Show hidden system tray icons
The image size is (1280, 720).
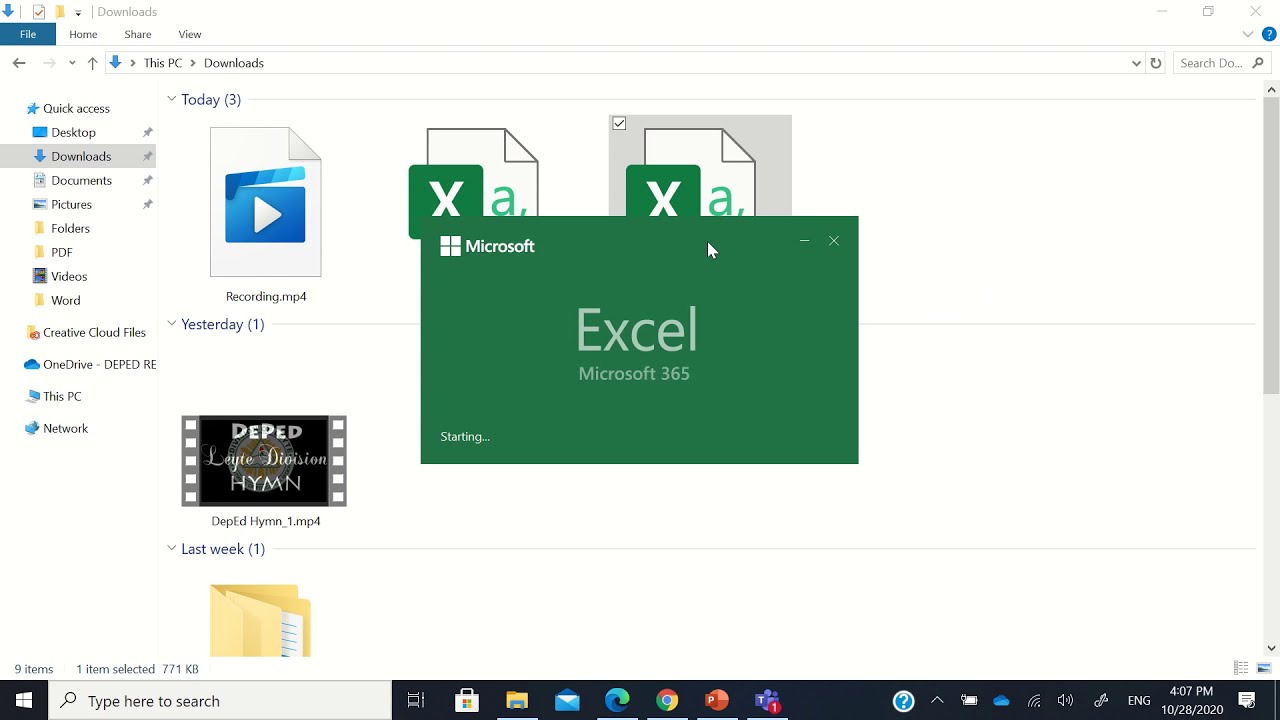937,701
